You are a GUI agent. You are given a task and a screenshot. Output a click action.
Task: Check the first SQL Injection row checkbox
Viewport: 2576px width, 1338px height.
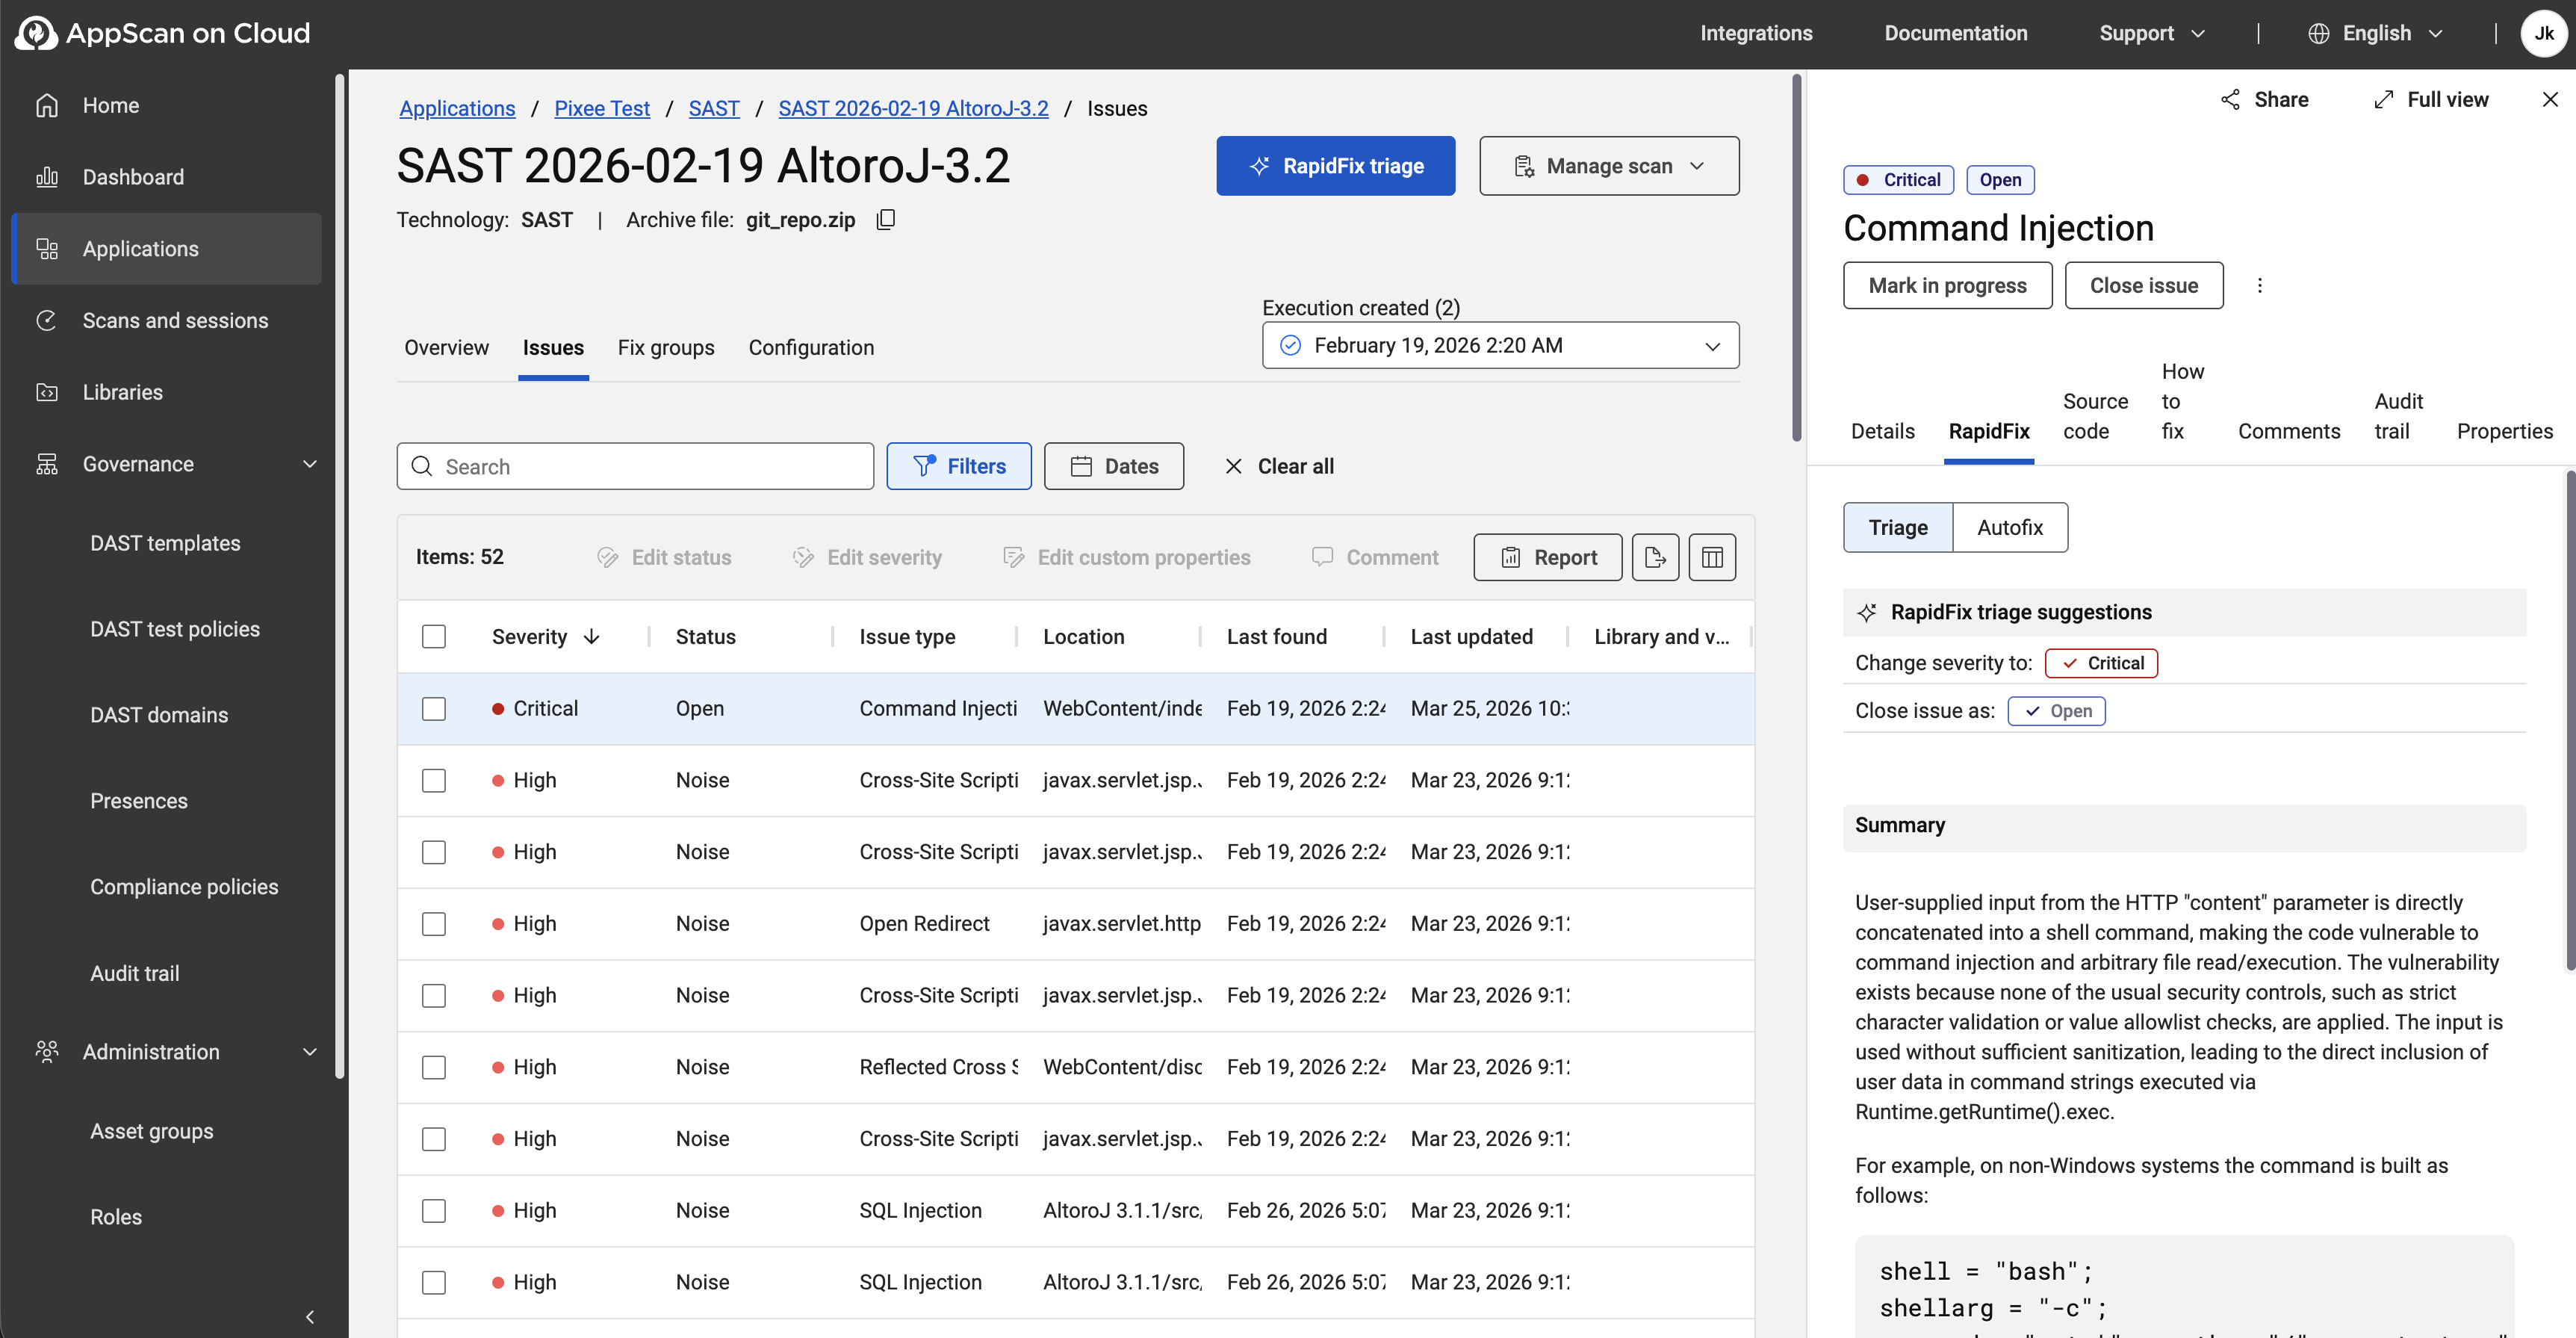(x=434, y=1210)
